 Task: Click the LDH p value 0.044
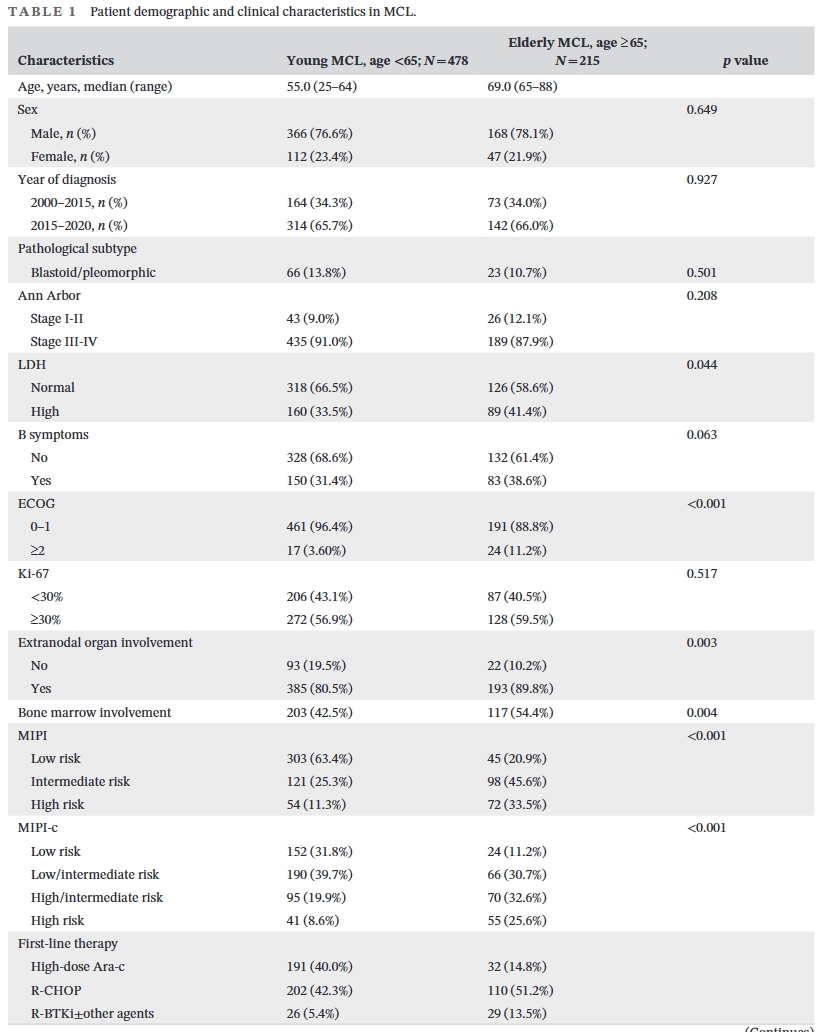[x=702, y=365]
